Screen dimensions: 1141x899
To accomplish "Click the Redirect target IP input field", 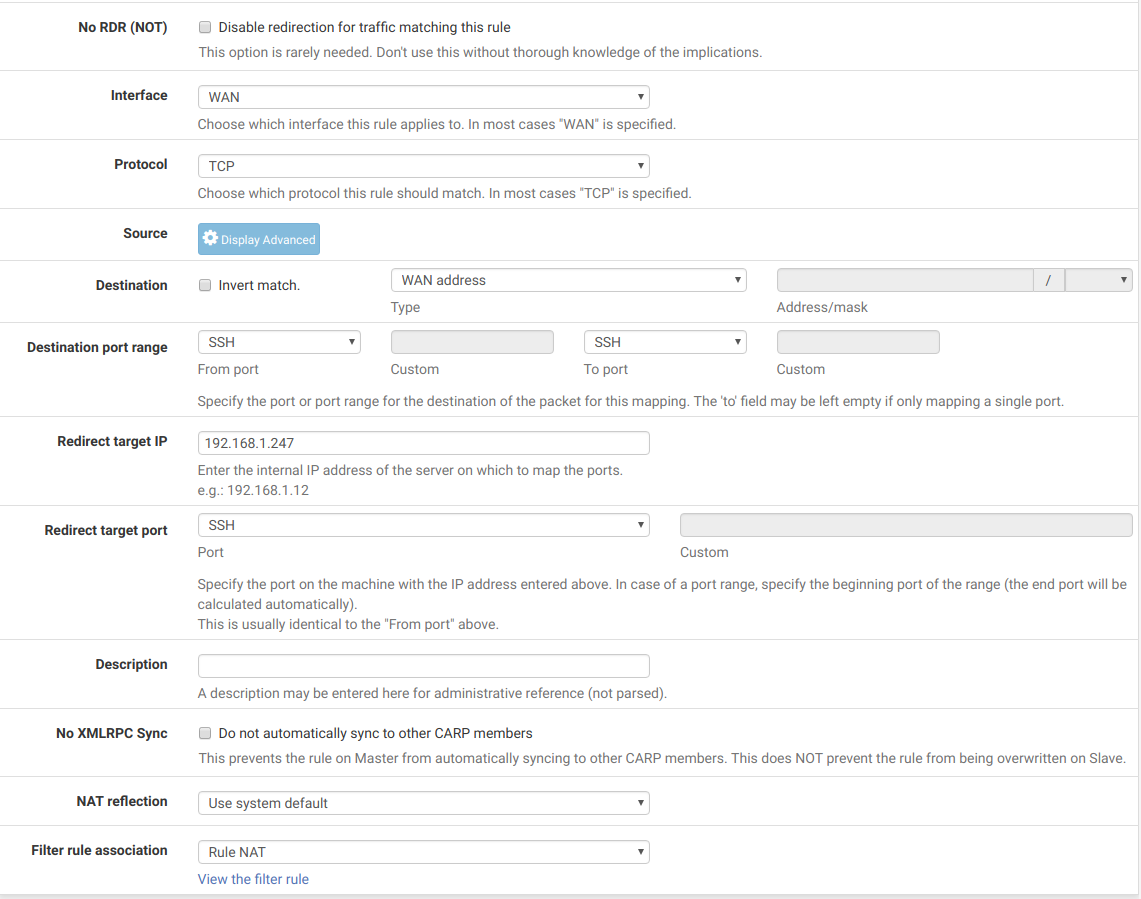I will pyautogui.click(x=423, y=443).
